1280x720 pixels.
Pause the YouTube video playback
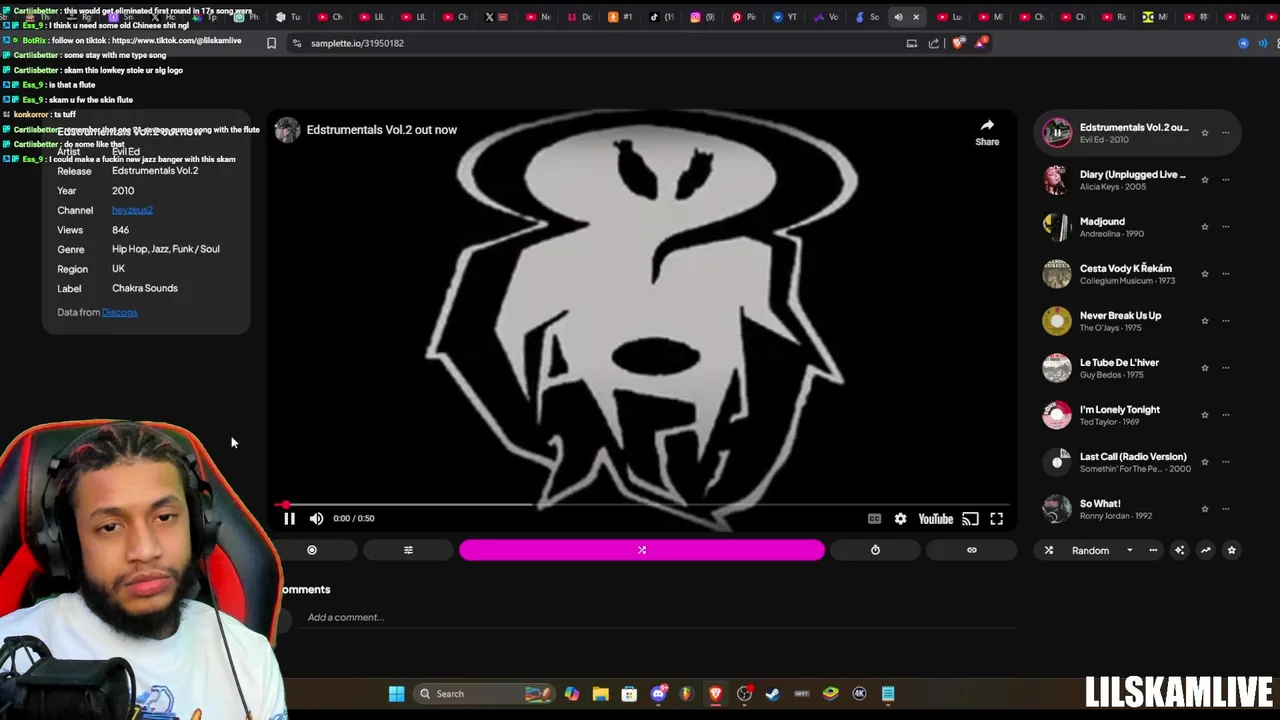click(x=289, y=518)
